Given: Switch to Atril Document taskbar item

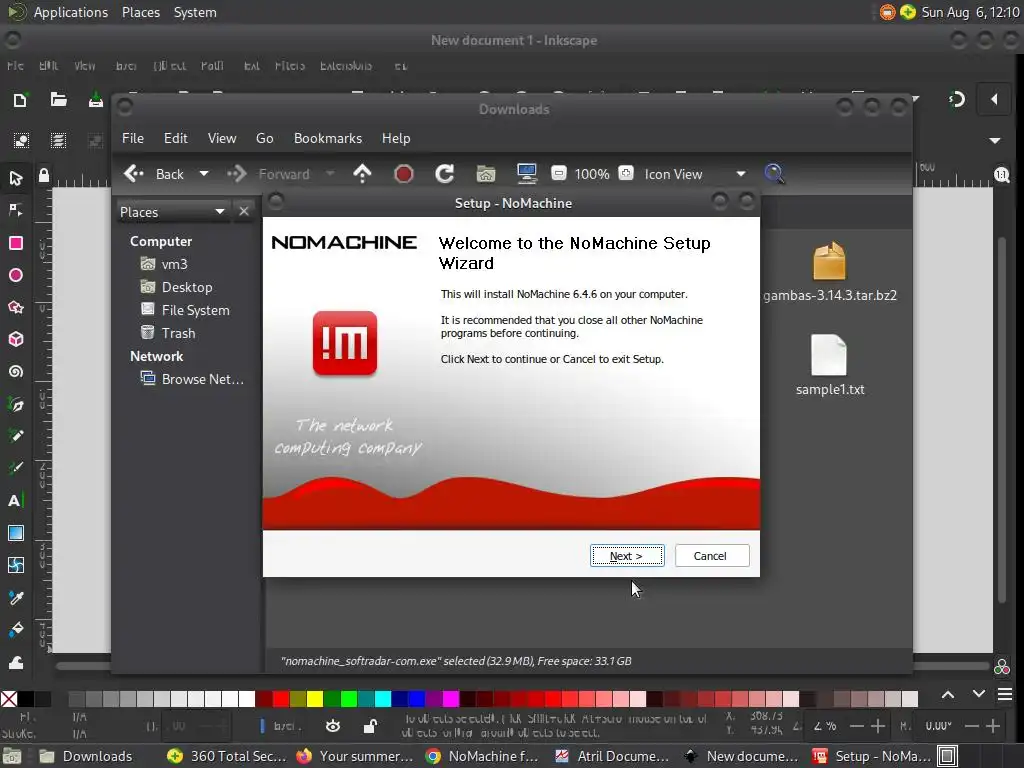Looking at the screenshot, I should (x=611, y=756).
